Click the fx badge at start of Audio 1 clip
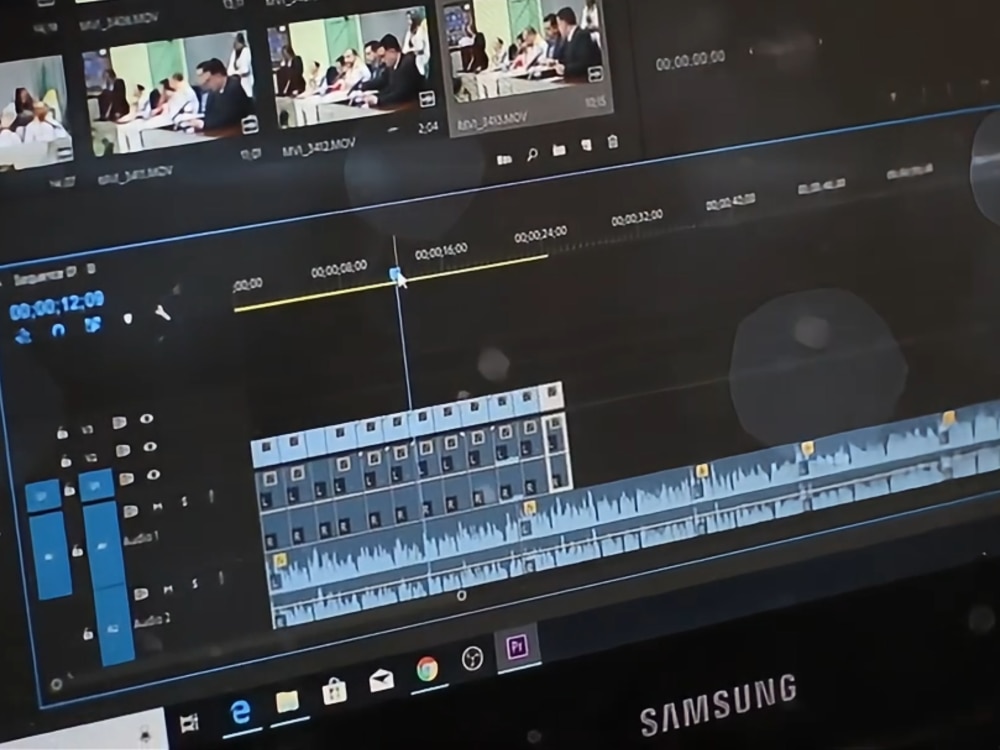This screenshot has height=750, width=1000. click(279, 560)
